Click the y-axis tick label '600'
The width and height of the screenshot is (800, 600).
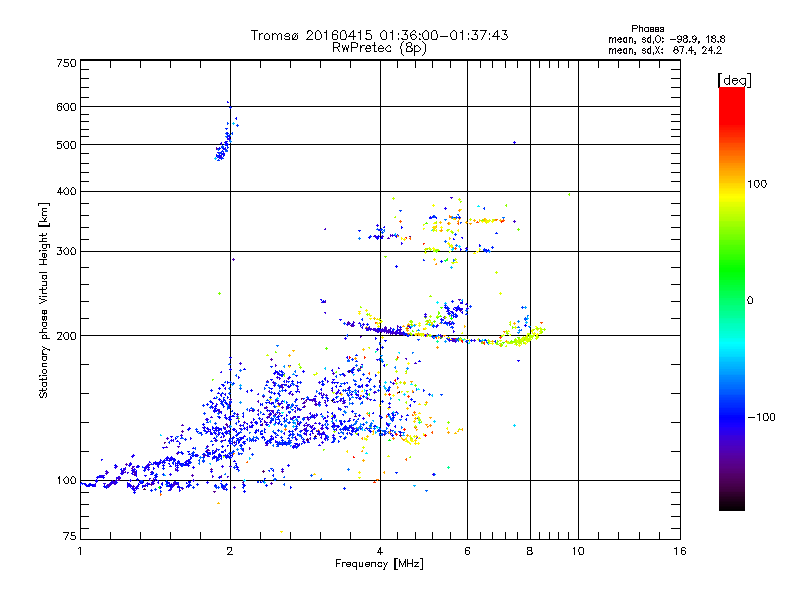66,107
